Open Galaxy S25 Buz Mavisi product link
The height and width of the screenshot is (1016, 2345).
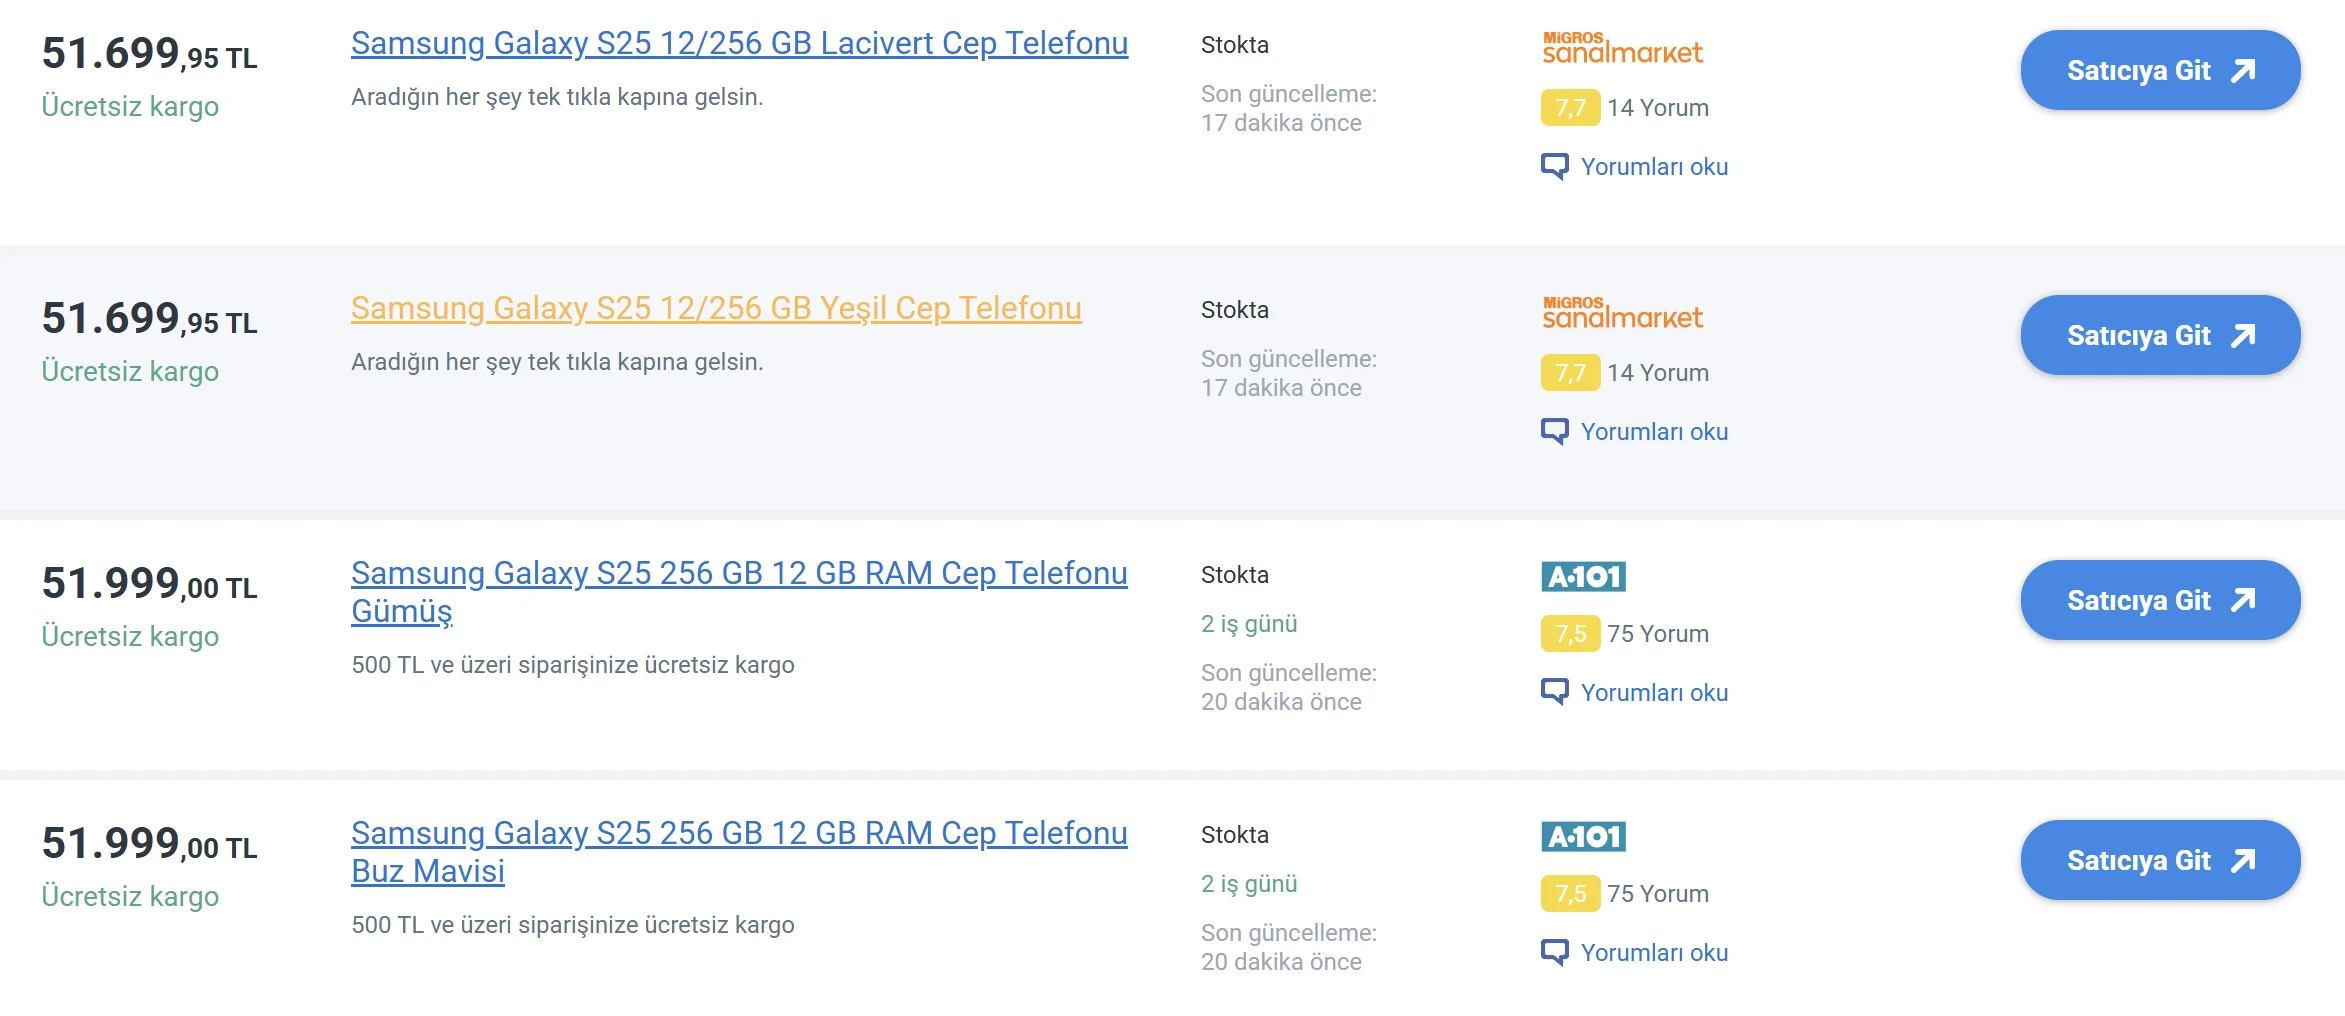739,834
